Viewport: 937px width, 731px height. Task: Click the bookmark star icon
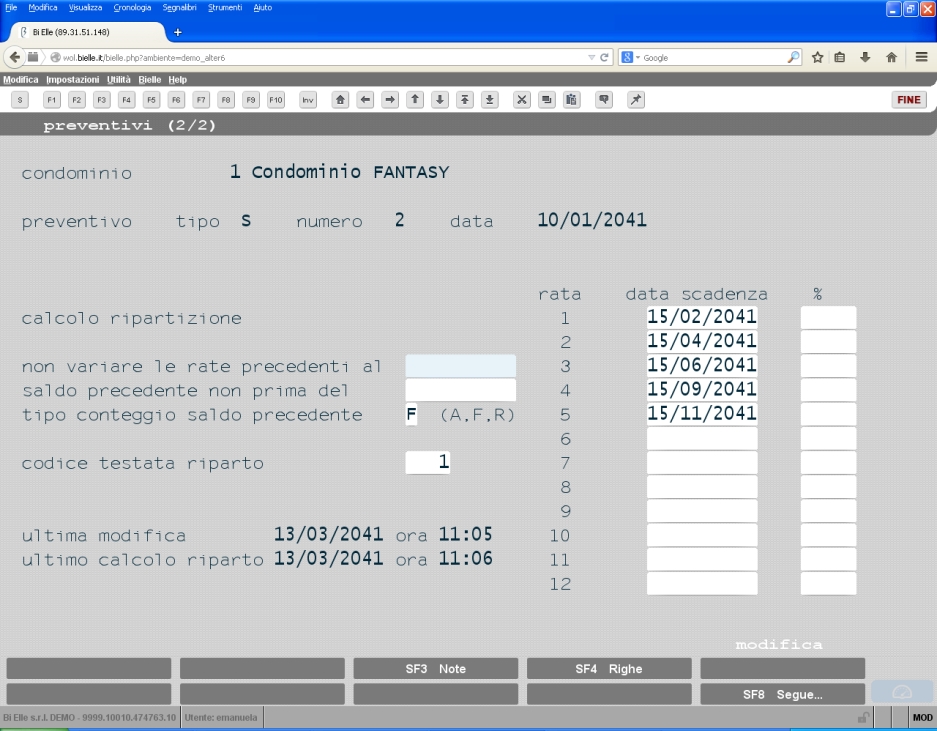(x=817, y=57)
